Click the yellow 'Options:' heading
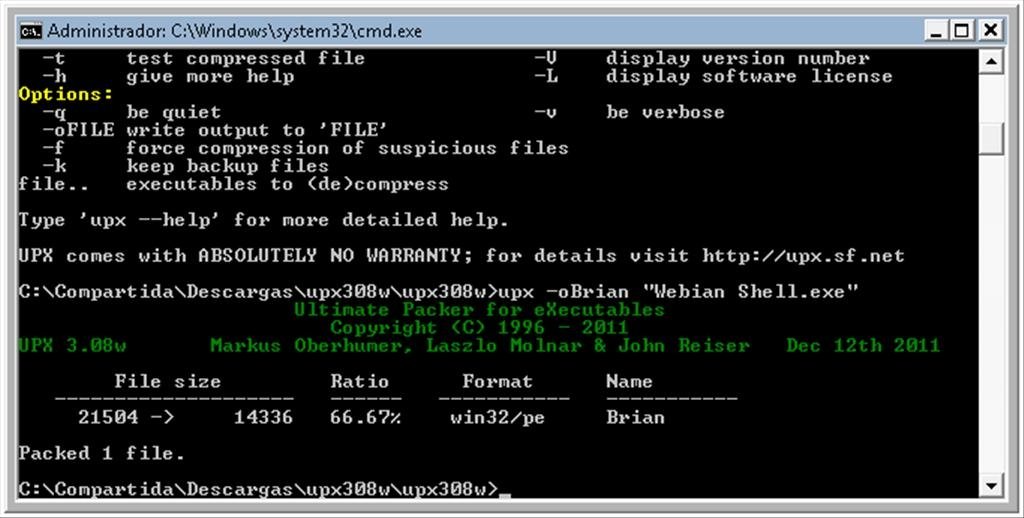Screen dimensions: 1024x518 pos(65,94)
